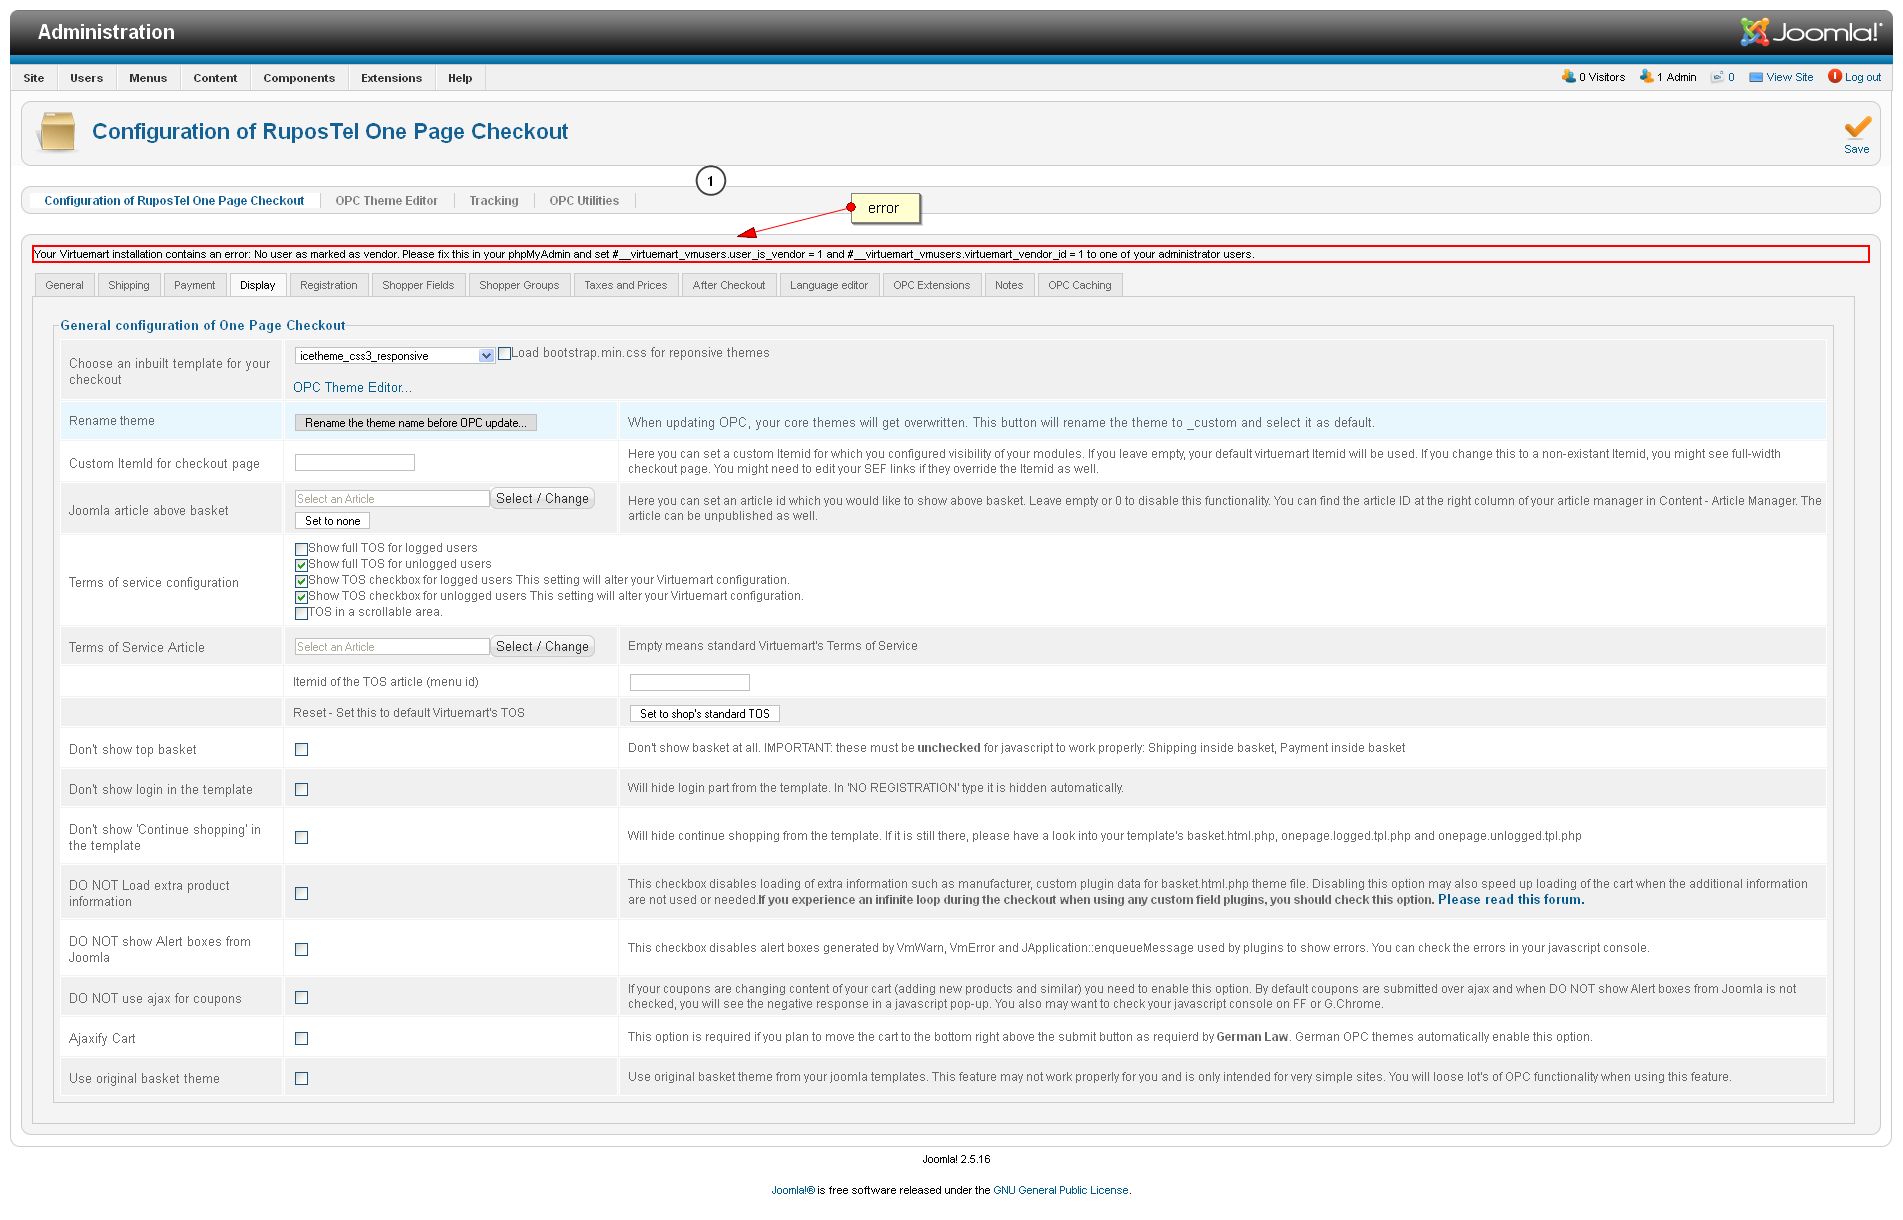Click the messages count icon
1903x1220 pixels.
(1717, 77)
